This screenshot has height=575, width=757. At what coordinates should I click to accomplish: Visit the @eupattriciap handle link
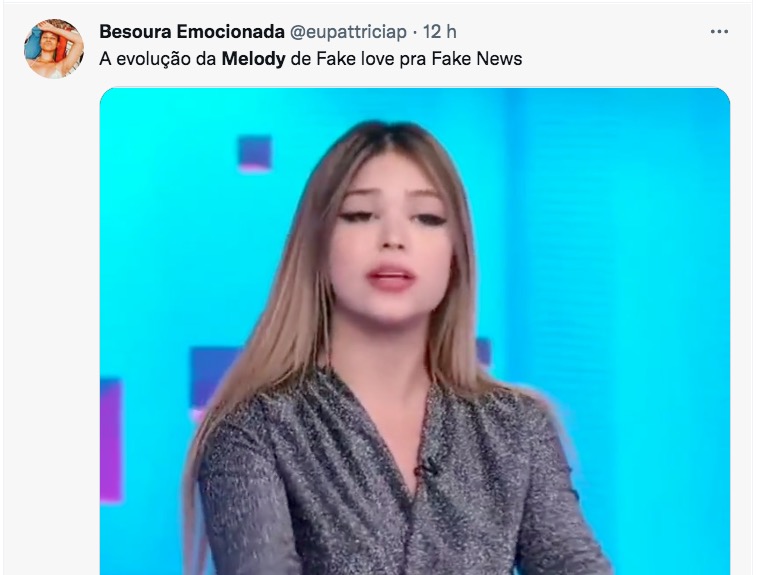tap(348, 32)
